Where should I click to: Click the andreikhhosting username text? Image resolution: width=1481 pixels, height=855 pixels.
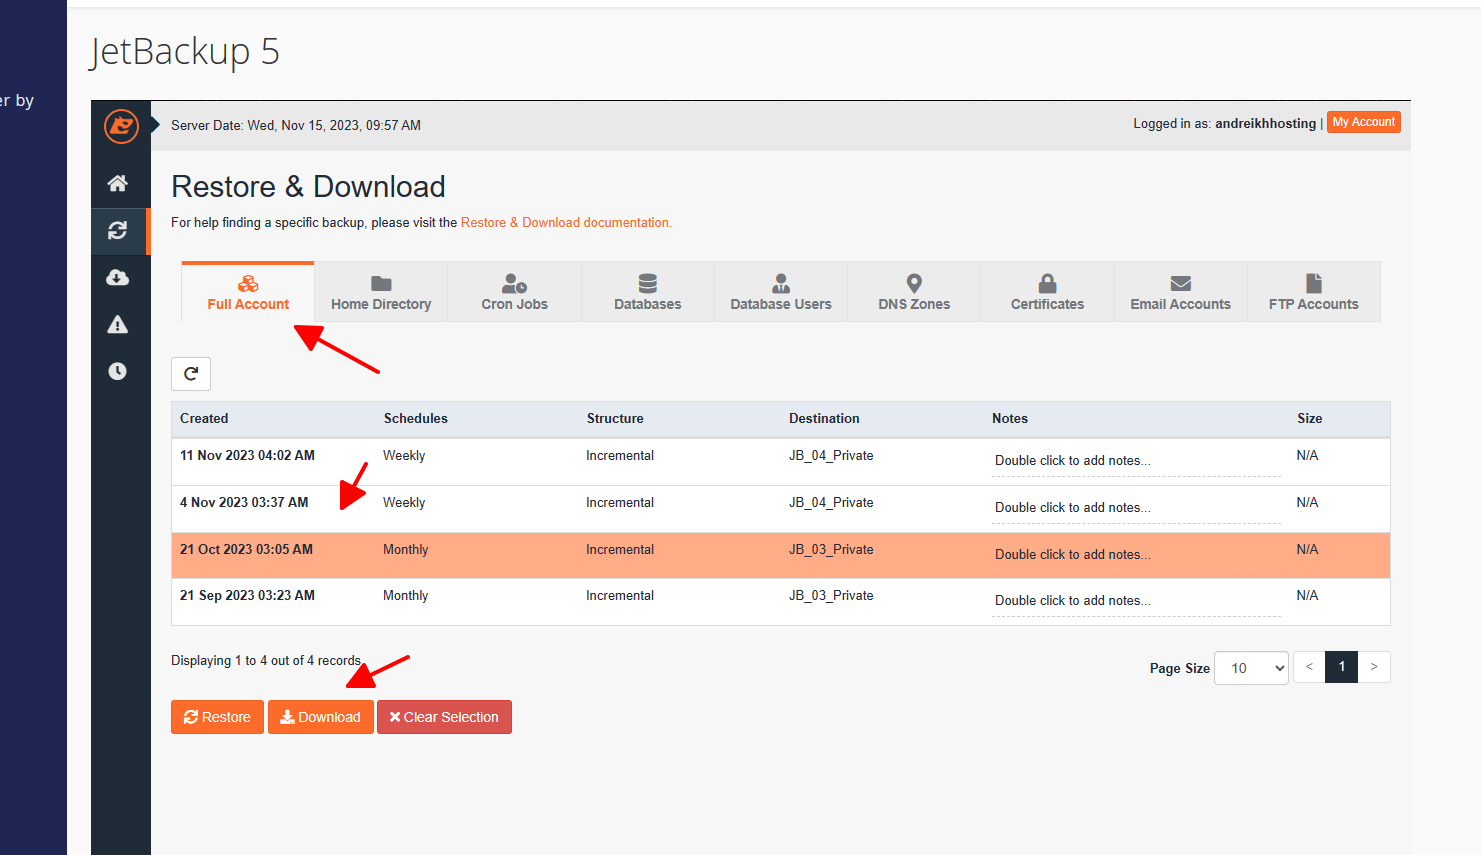pos(1265,124)
